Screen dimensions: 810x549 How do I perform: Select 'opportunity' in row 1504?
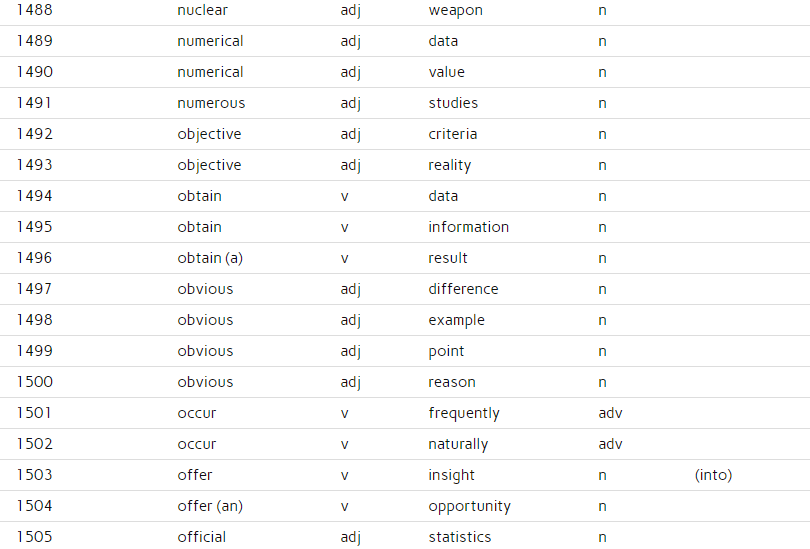[x=470, y=506]
